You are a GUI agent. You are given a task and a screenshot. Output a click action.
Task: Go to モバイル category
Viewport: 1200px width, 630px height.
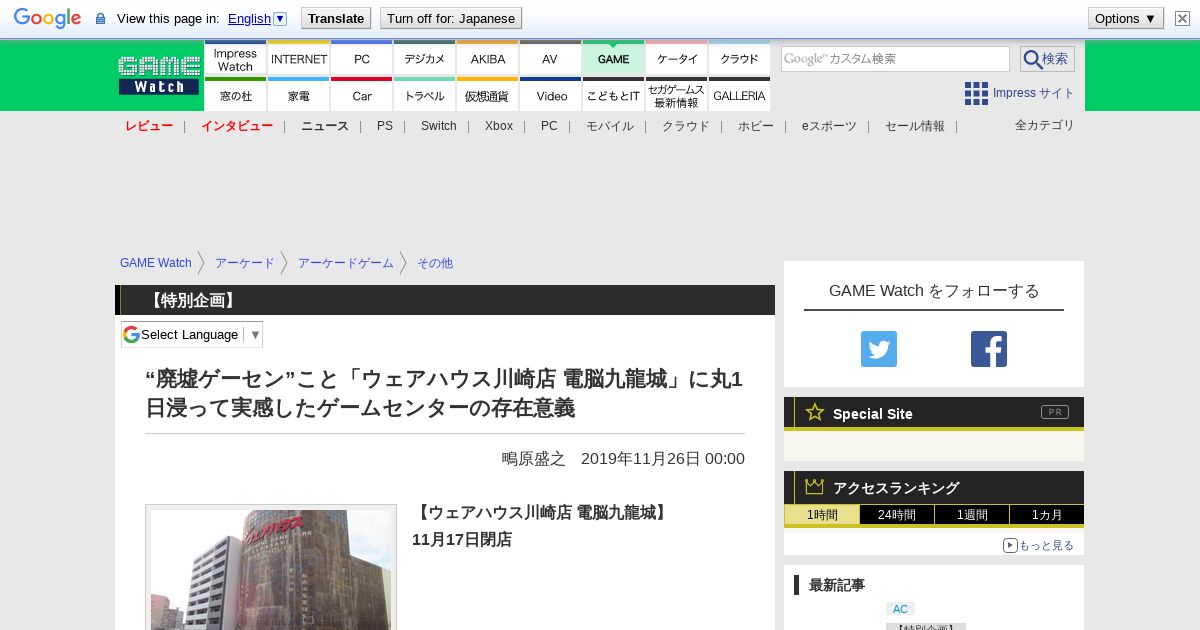pyautogui.click(x=610, y=126)
